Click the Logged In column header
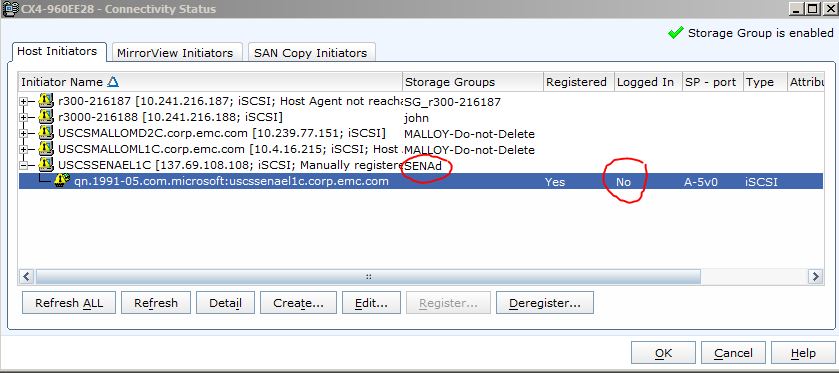 (x=648, y=82)
